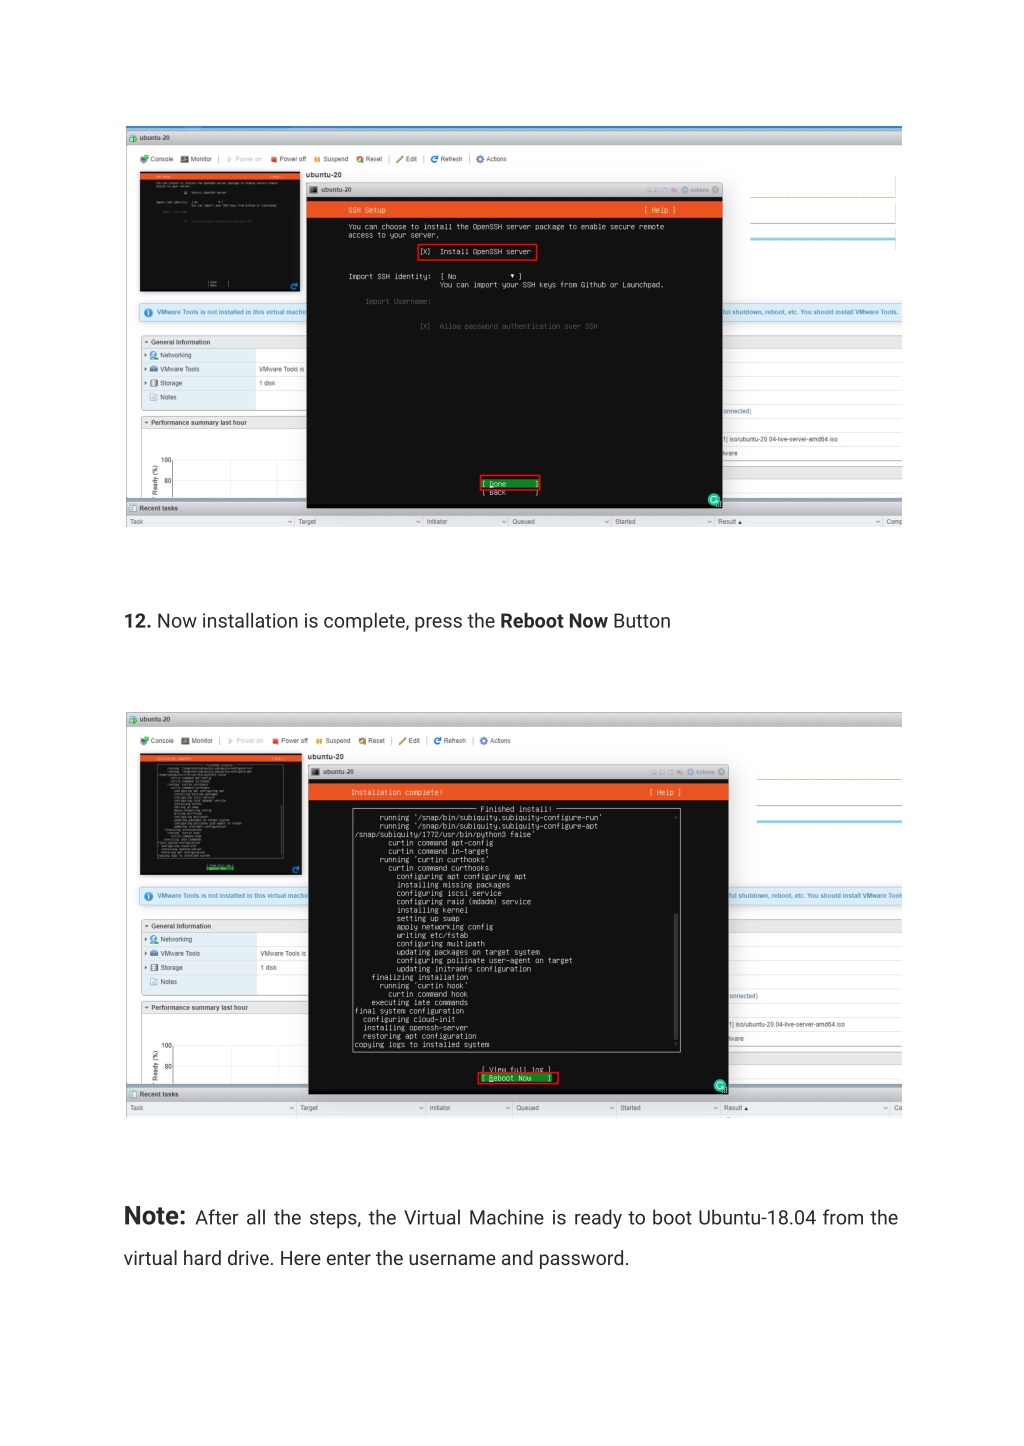Click the VMware Tools info icon, Installation complete screenshot

[149, 896]
